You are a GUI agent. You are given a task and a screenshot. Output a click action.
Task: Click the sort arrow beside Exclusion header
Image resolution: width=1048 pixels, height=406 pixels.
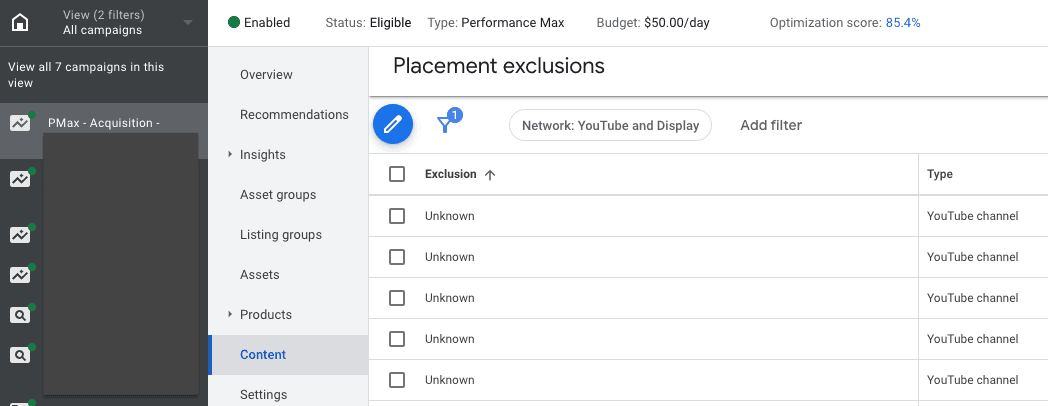pyautogui.click(x=489, y=175)
